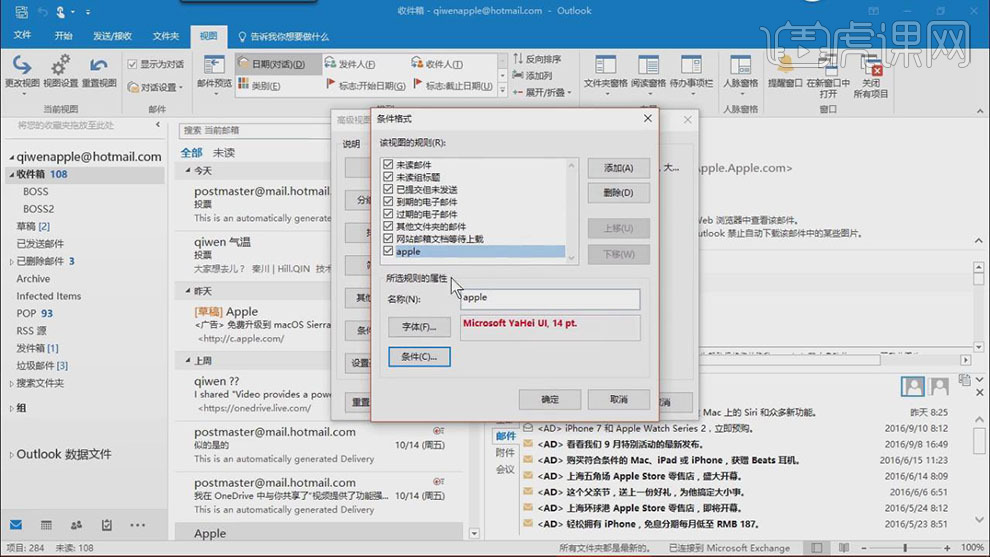This screenshot has height=557, width=990.
Task: Open the 字体(F)... font dialog button
Action: click(419, 327)
